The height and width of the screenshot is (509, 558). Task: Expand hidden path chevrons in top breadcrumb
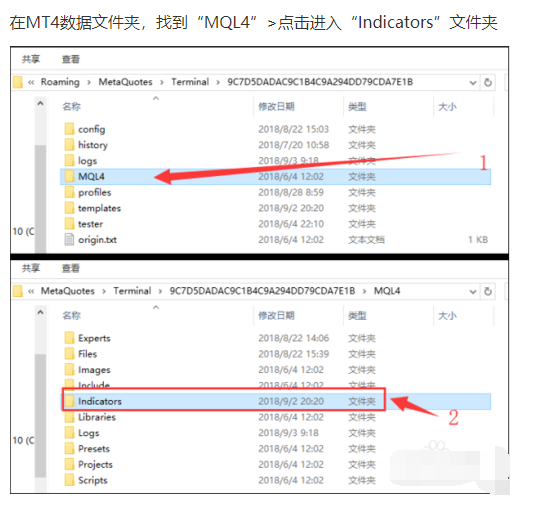click(31, 83)
